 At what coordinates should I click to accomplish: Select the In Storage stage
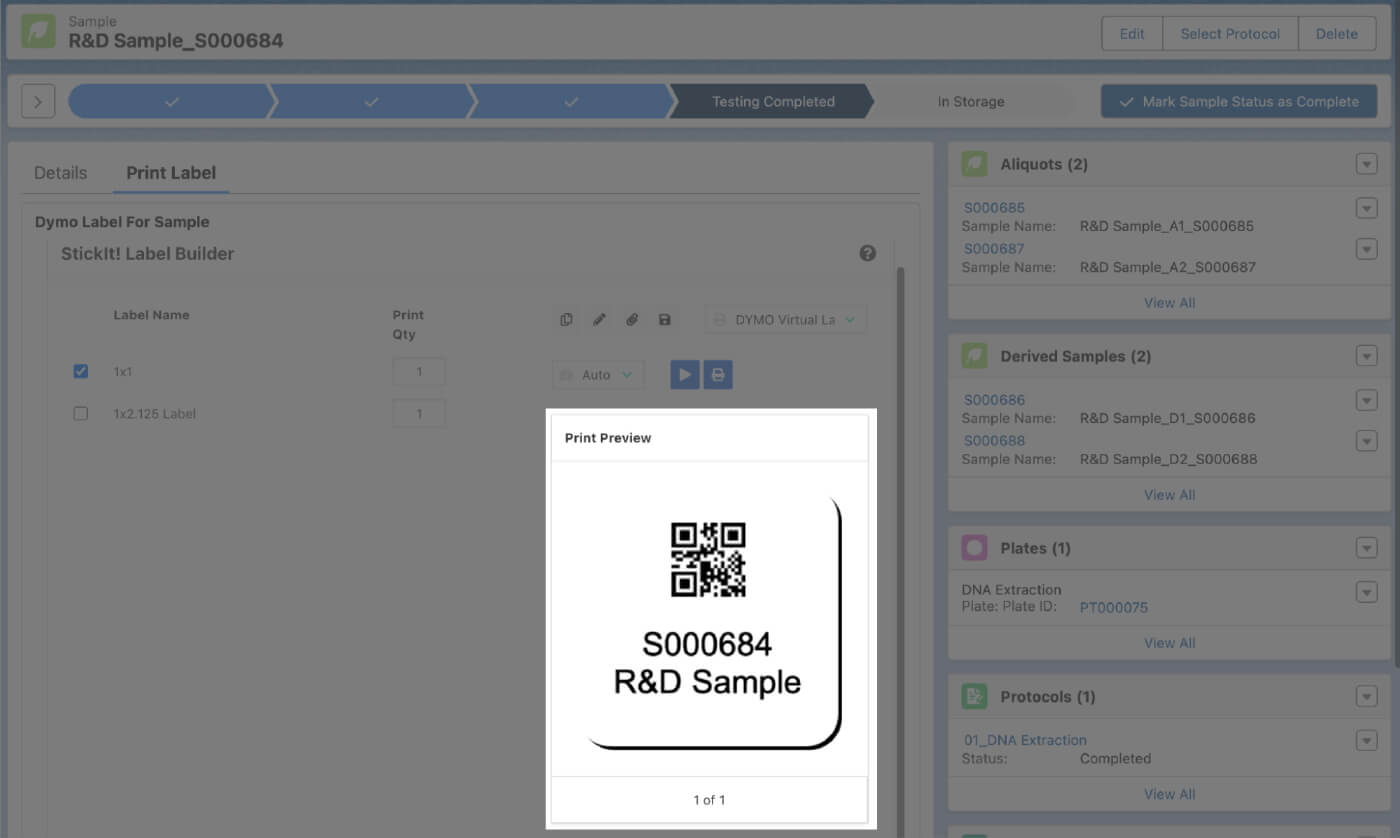tap(971, 102)
